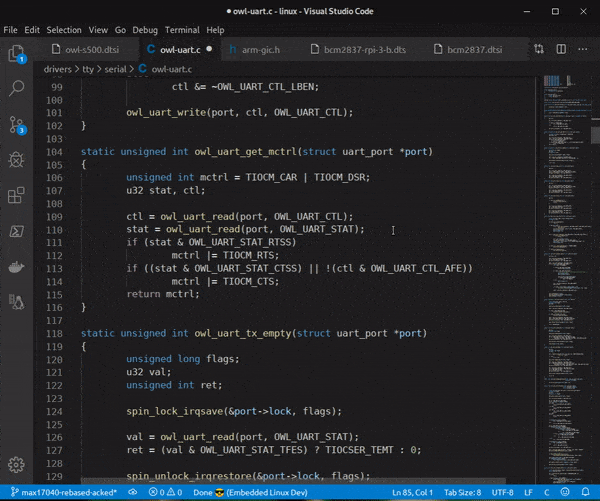The width and height of the screenshot is (600, 501).
Task: Open the PowerShell terminal icon in the activity bar
Action: pos(16,231)
